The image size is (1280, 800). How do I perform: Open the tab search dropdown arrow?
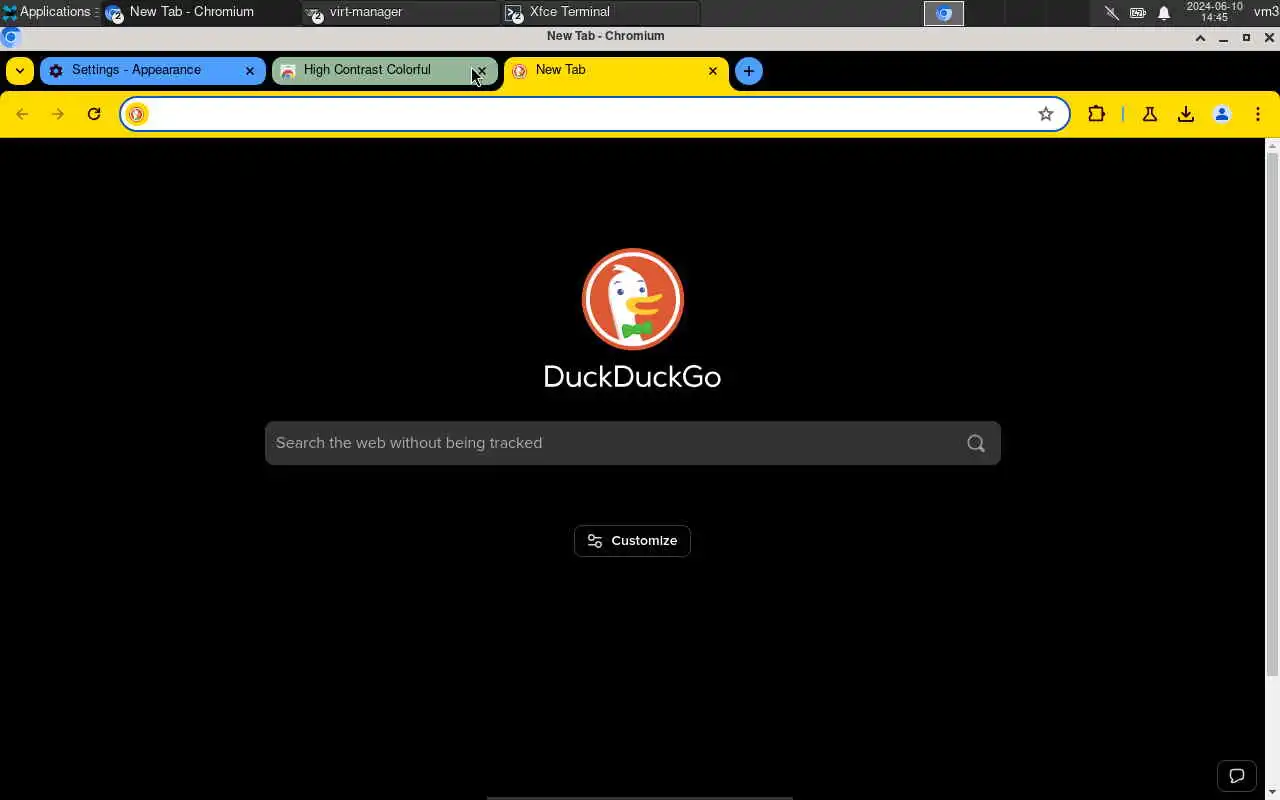(20, 71)
